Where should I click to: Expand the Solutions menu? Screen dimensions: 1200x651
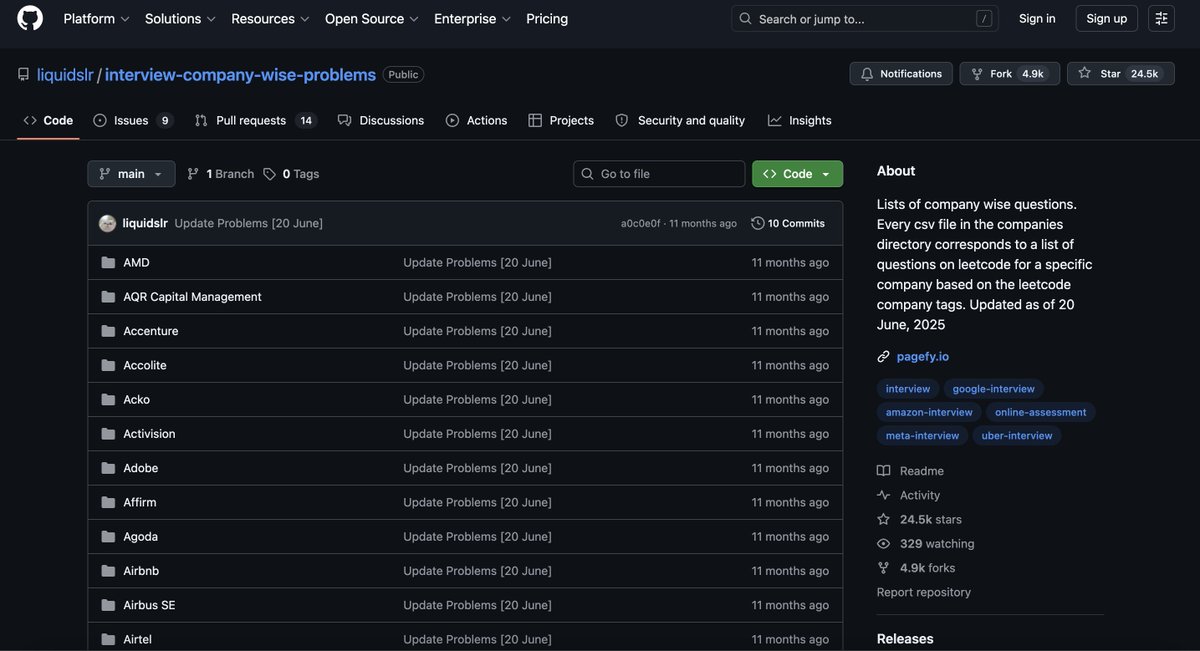point(180,18)
